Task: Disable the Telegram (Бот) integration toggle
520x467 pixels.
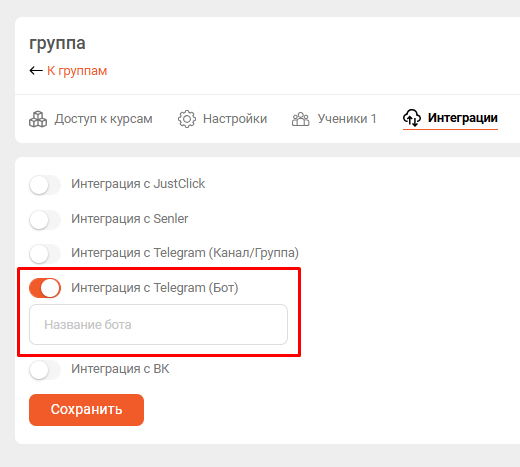Action: (45, 288)
